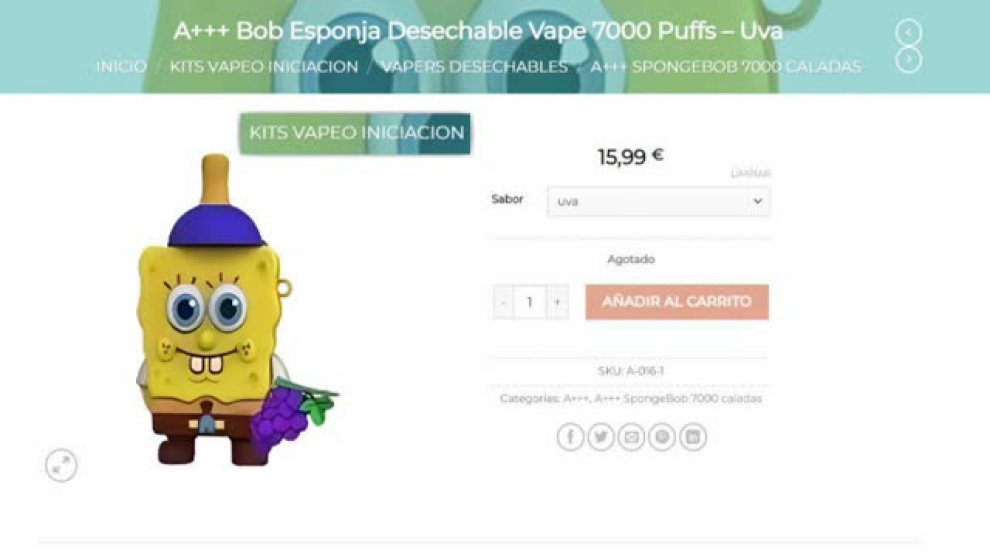Click the Kits Vapeo Iniciacion badge
The height and width of the screenshot is (557, 990).
click(355, 133)
